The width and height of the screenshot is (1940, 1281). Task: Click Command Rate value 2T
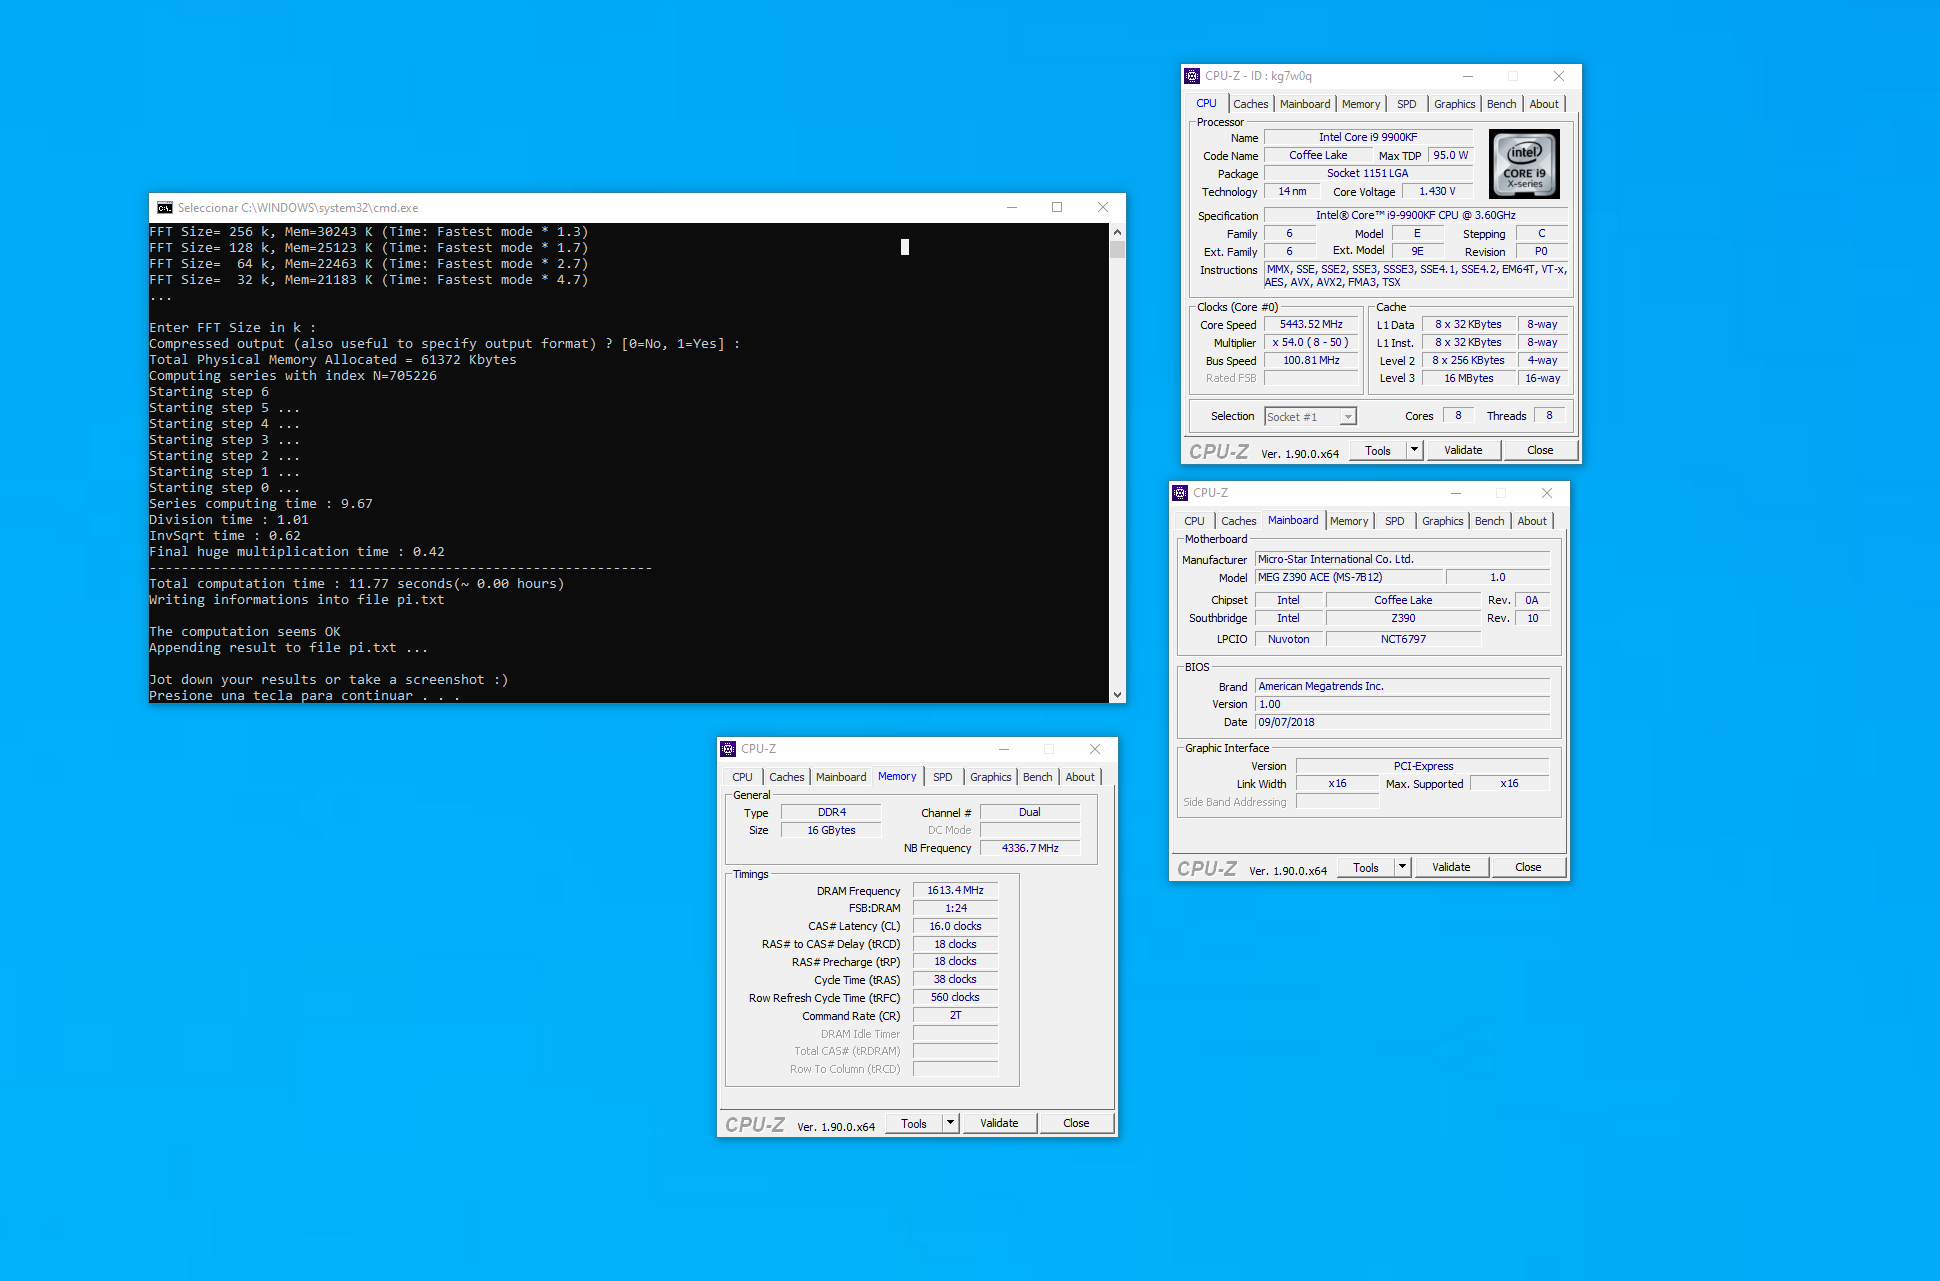[955, 1015]
